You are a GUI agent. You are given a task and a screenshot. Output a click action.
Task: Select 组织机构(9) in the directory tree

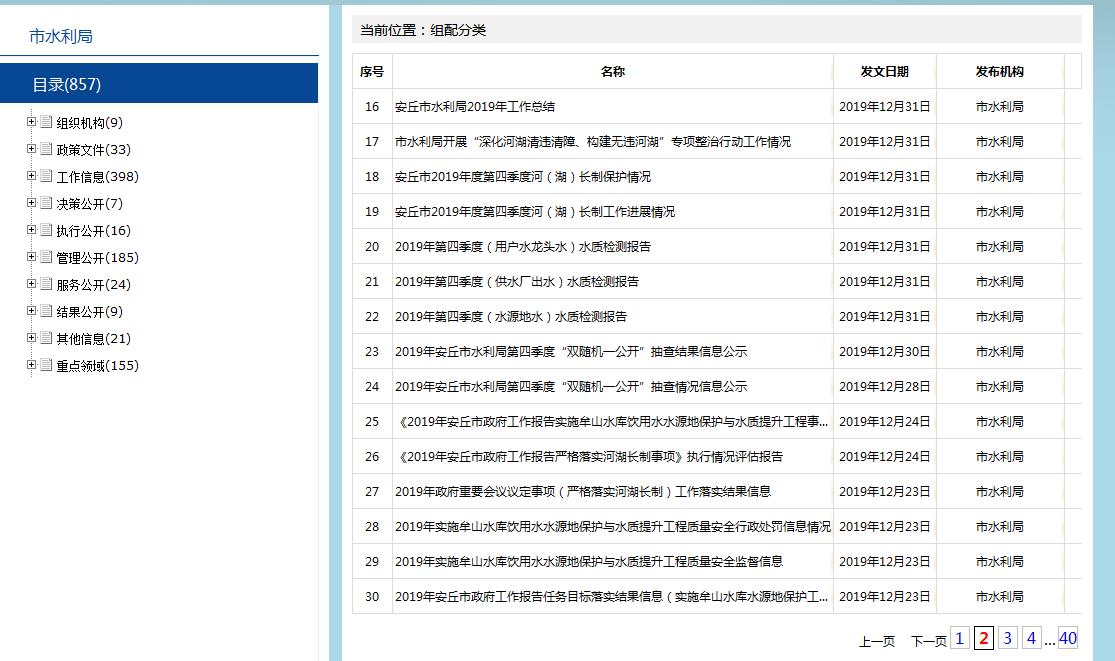pyautogui.click(x=90, y=123)
